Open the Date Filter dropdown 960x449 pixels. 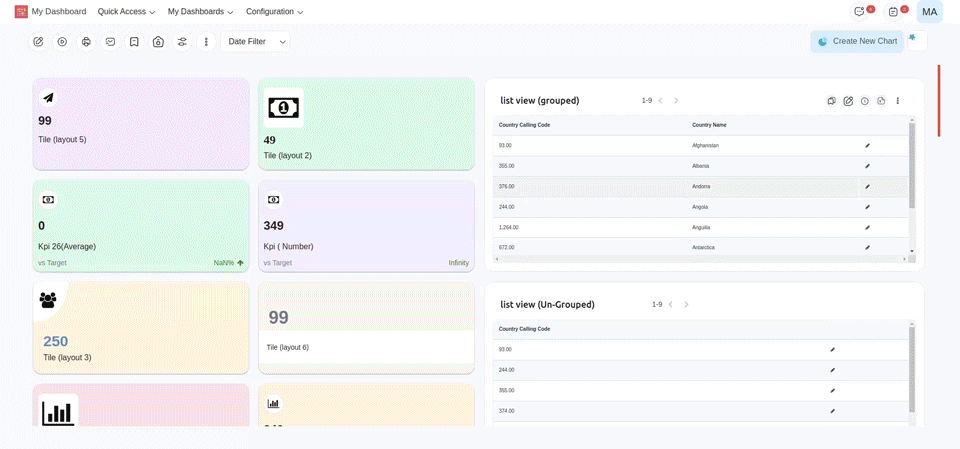[256, 42]
